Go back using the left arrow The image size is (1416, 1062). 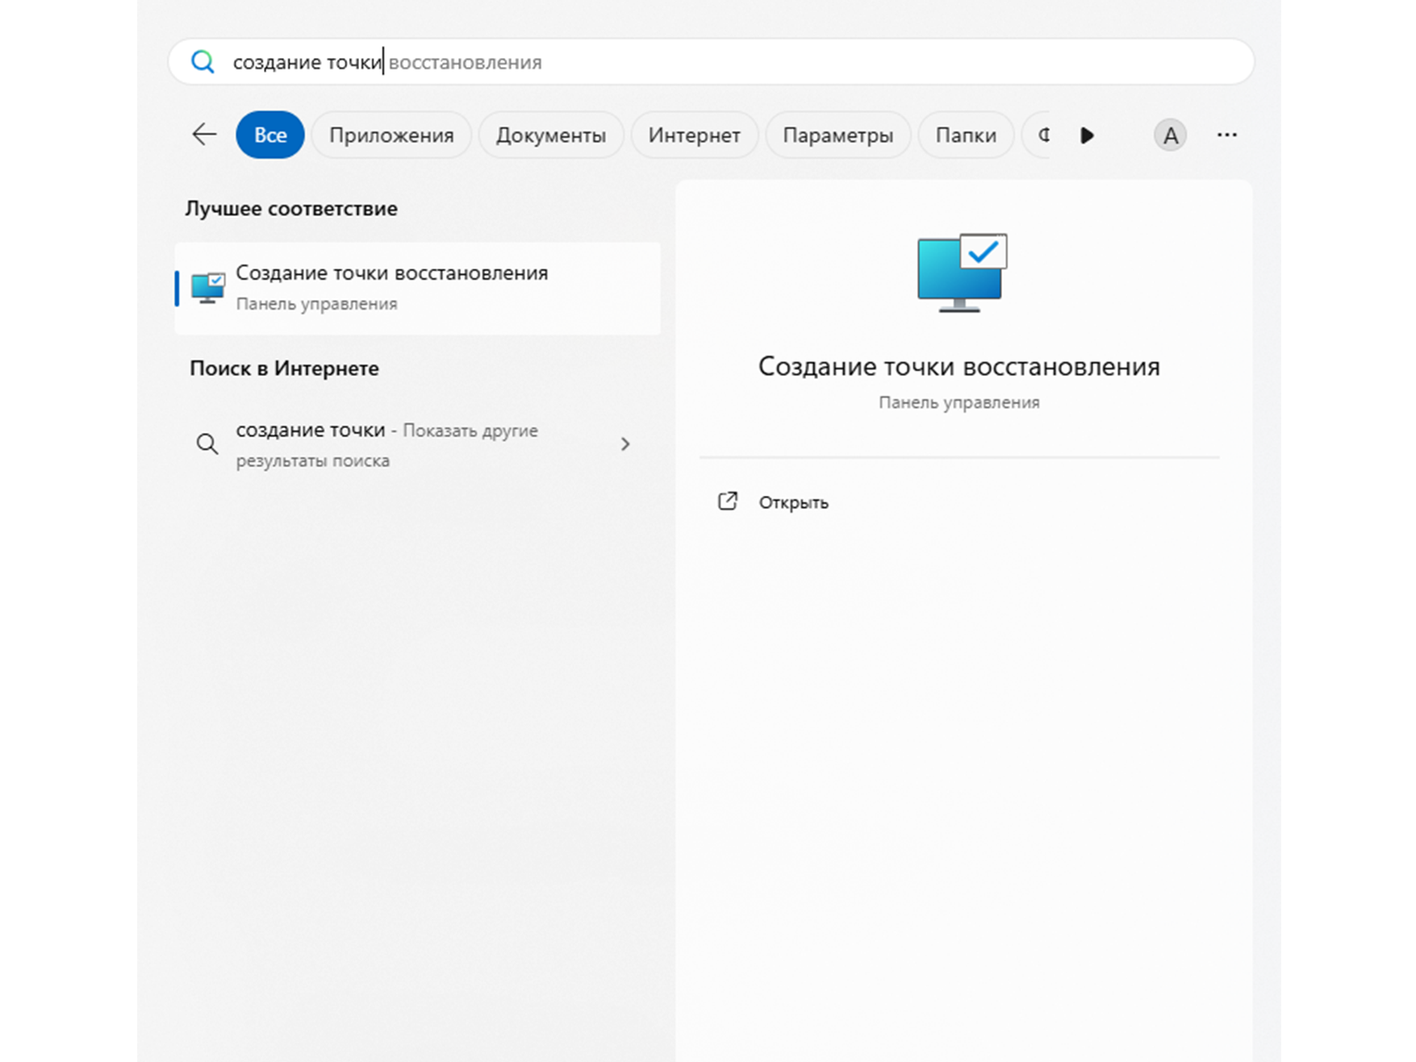pos(204,134)
